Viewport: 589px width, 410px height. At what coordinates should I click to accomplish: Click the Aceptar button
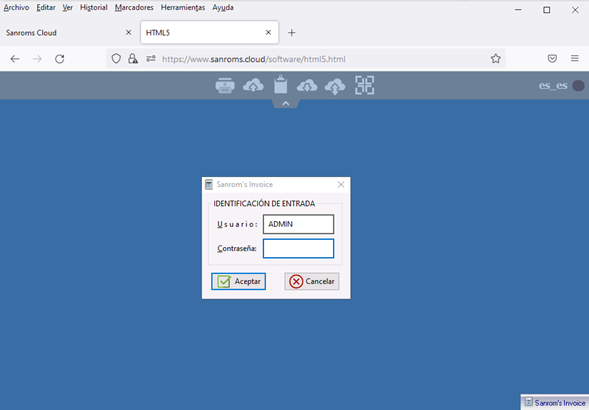[x=239, y=281]
